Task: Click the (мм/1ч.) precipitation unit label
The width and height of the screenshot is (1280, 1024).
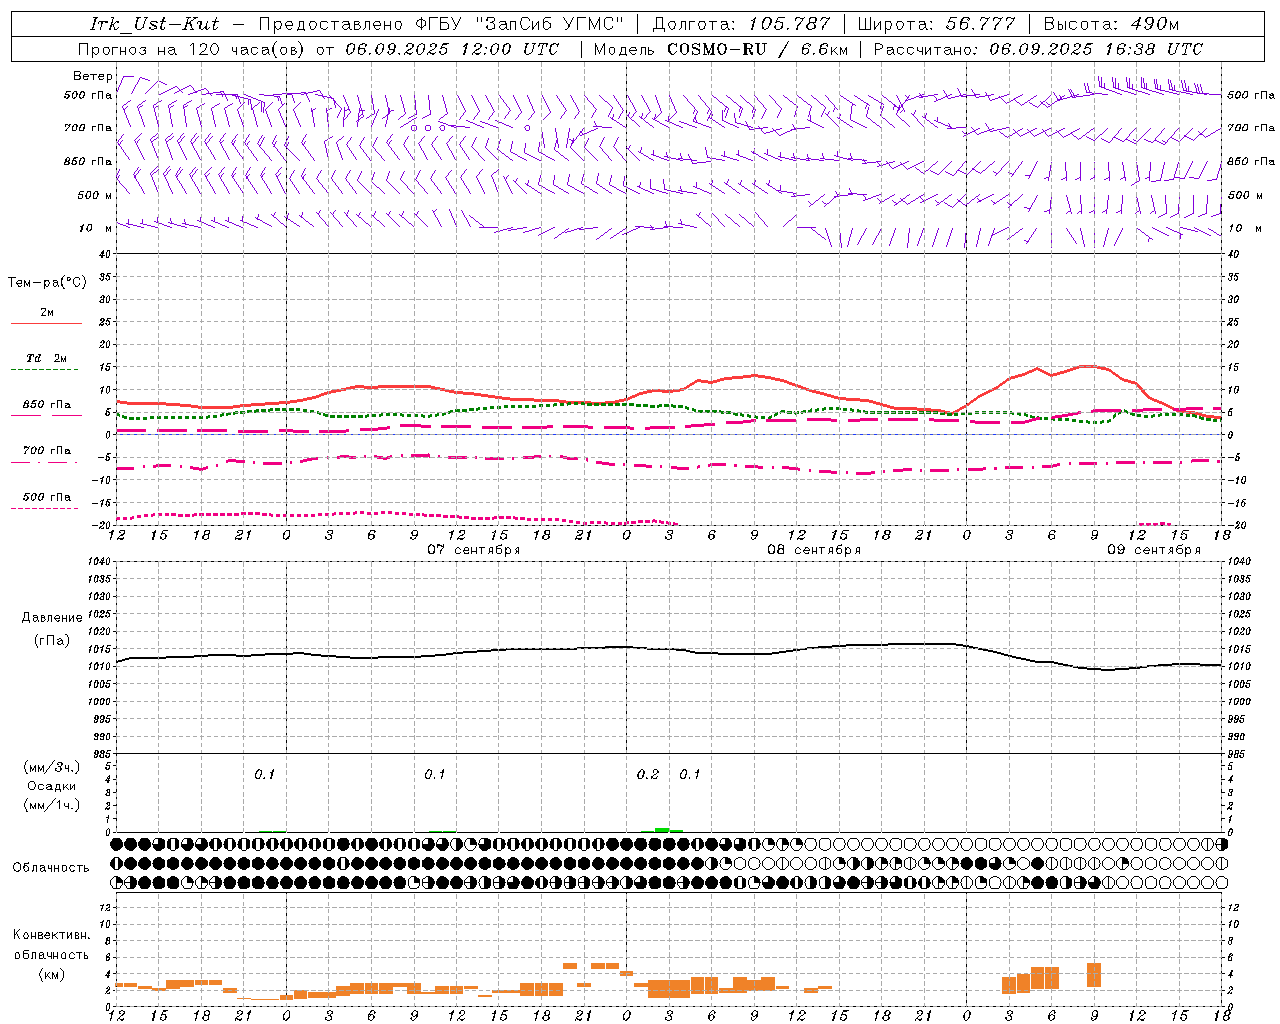Action: [52, 805]
